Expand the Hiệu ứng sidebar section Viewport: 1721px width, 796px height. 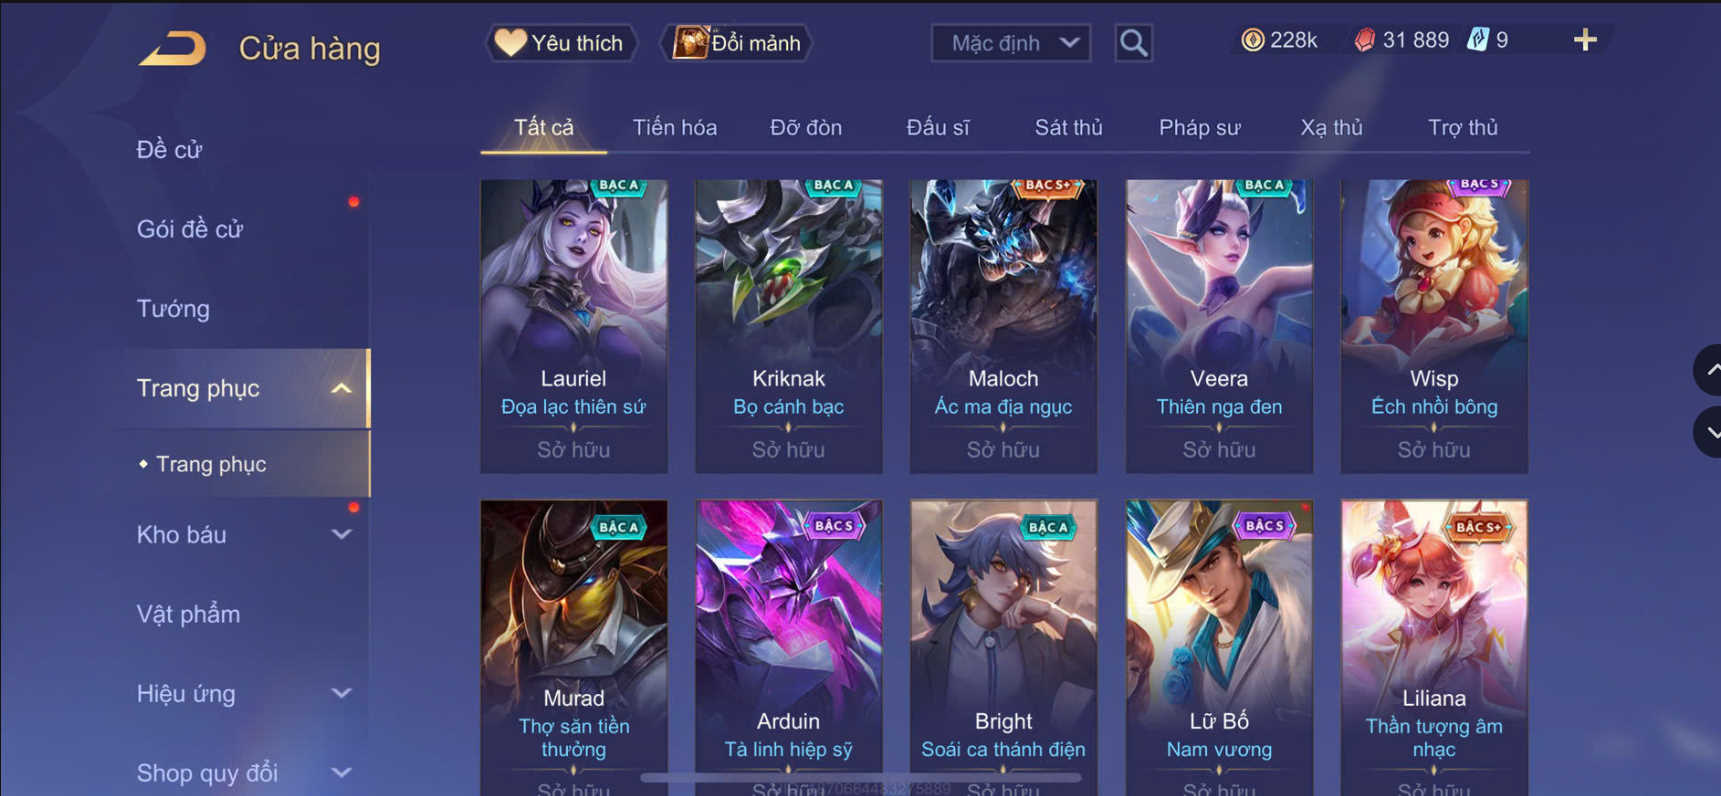pos(341,693)
